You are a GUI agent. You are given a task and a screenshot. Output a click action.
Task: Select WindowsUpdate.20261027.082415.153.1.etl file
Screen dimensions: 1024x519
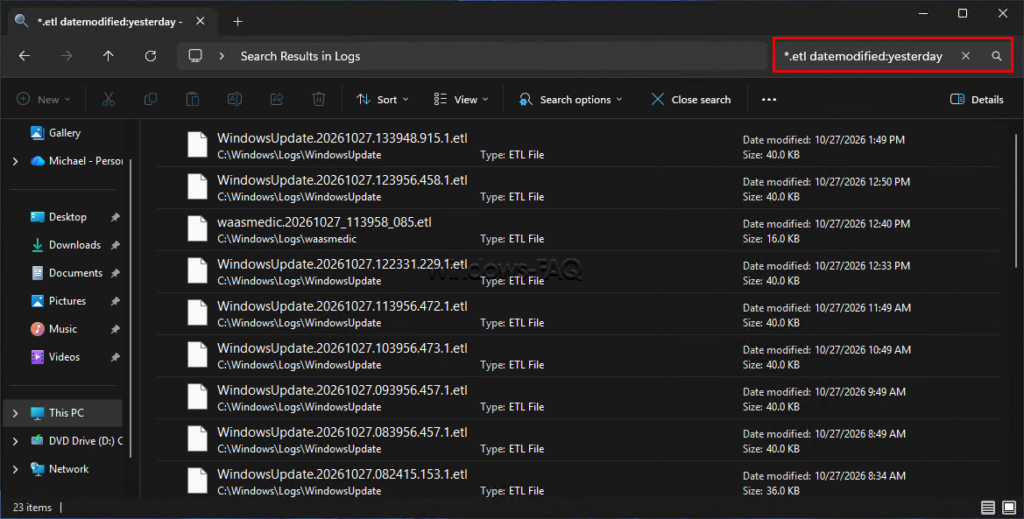tap(578, 481)
